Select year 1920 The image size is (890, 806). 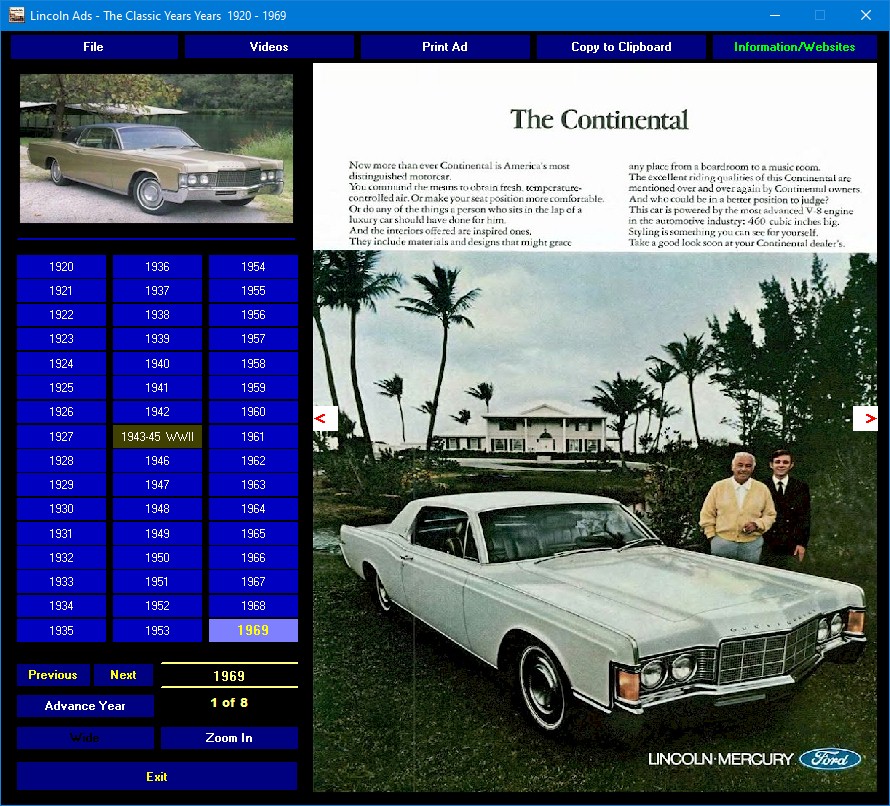pyautogui.click(x=61, y=267)
